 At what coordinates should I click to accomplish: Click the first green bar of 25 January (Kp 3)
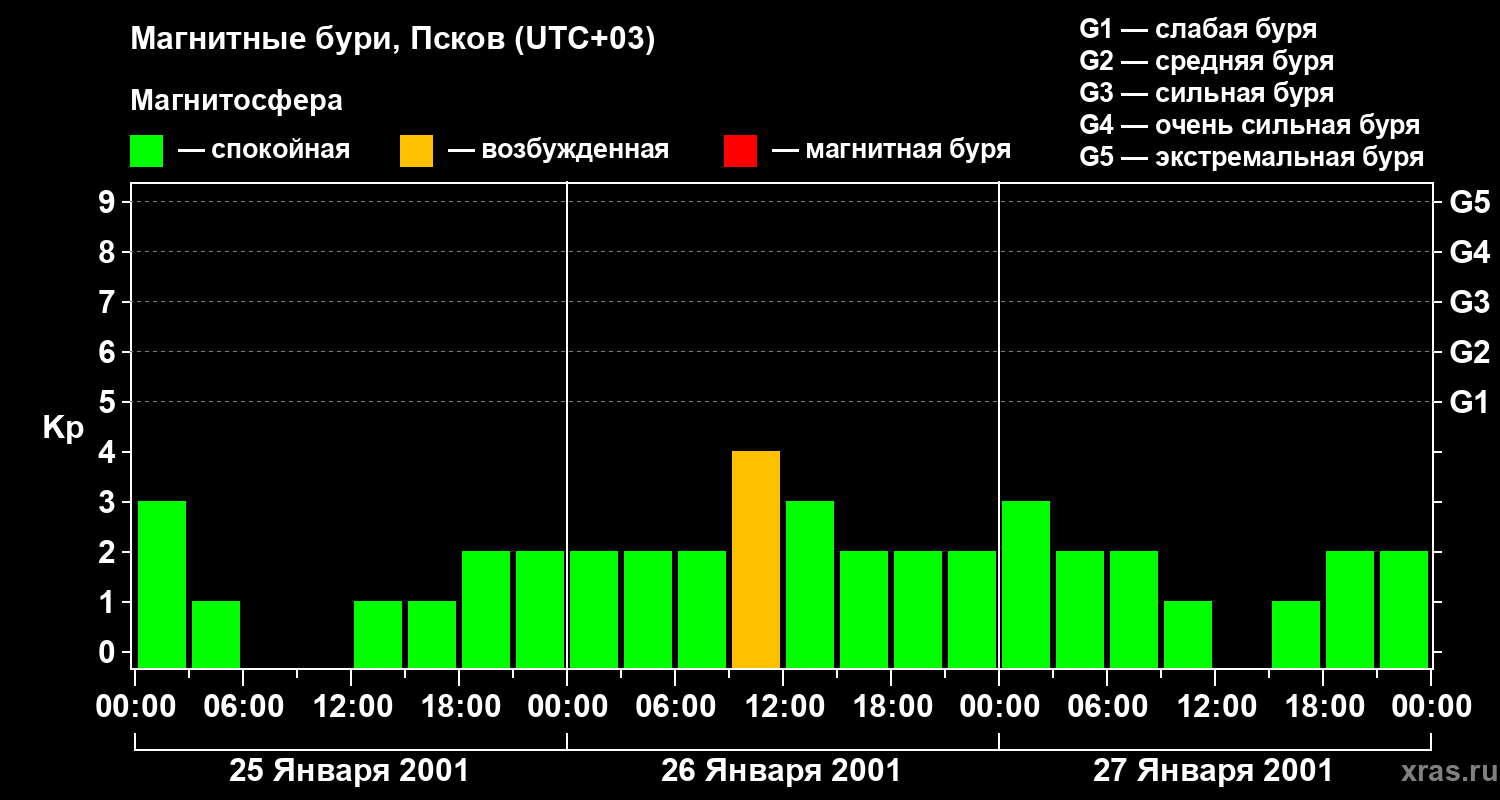[162, 585]
